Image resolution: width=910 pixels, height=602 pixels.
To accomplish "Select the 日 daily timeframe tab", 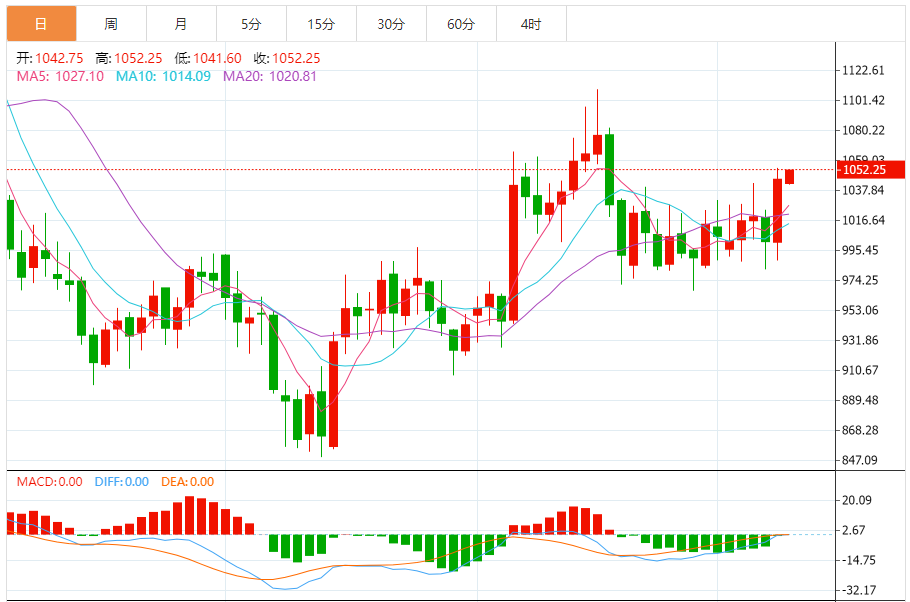I will coord(41,24).
